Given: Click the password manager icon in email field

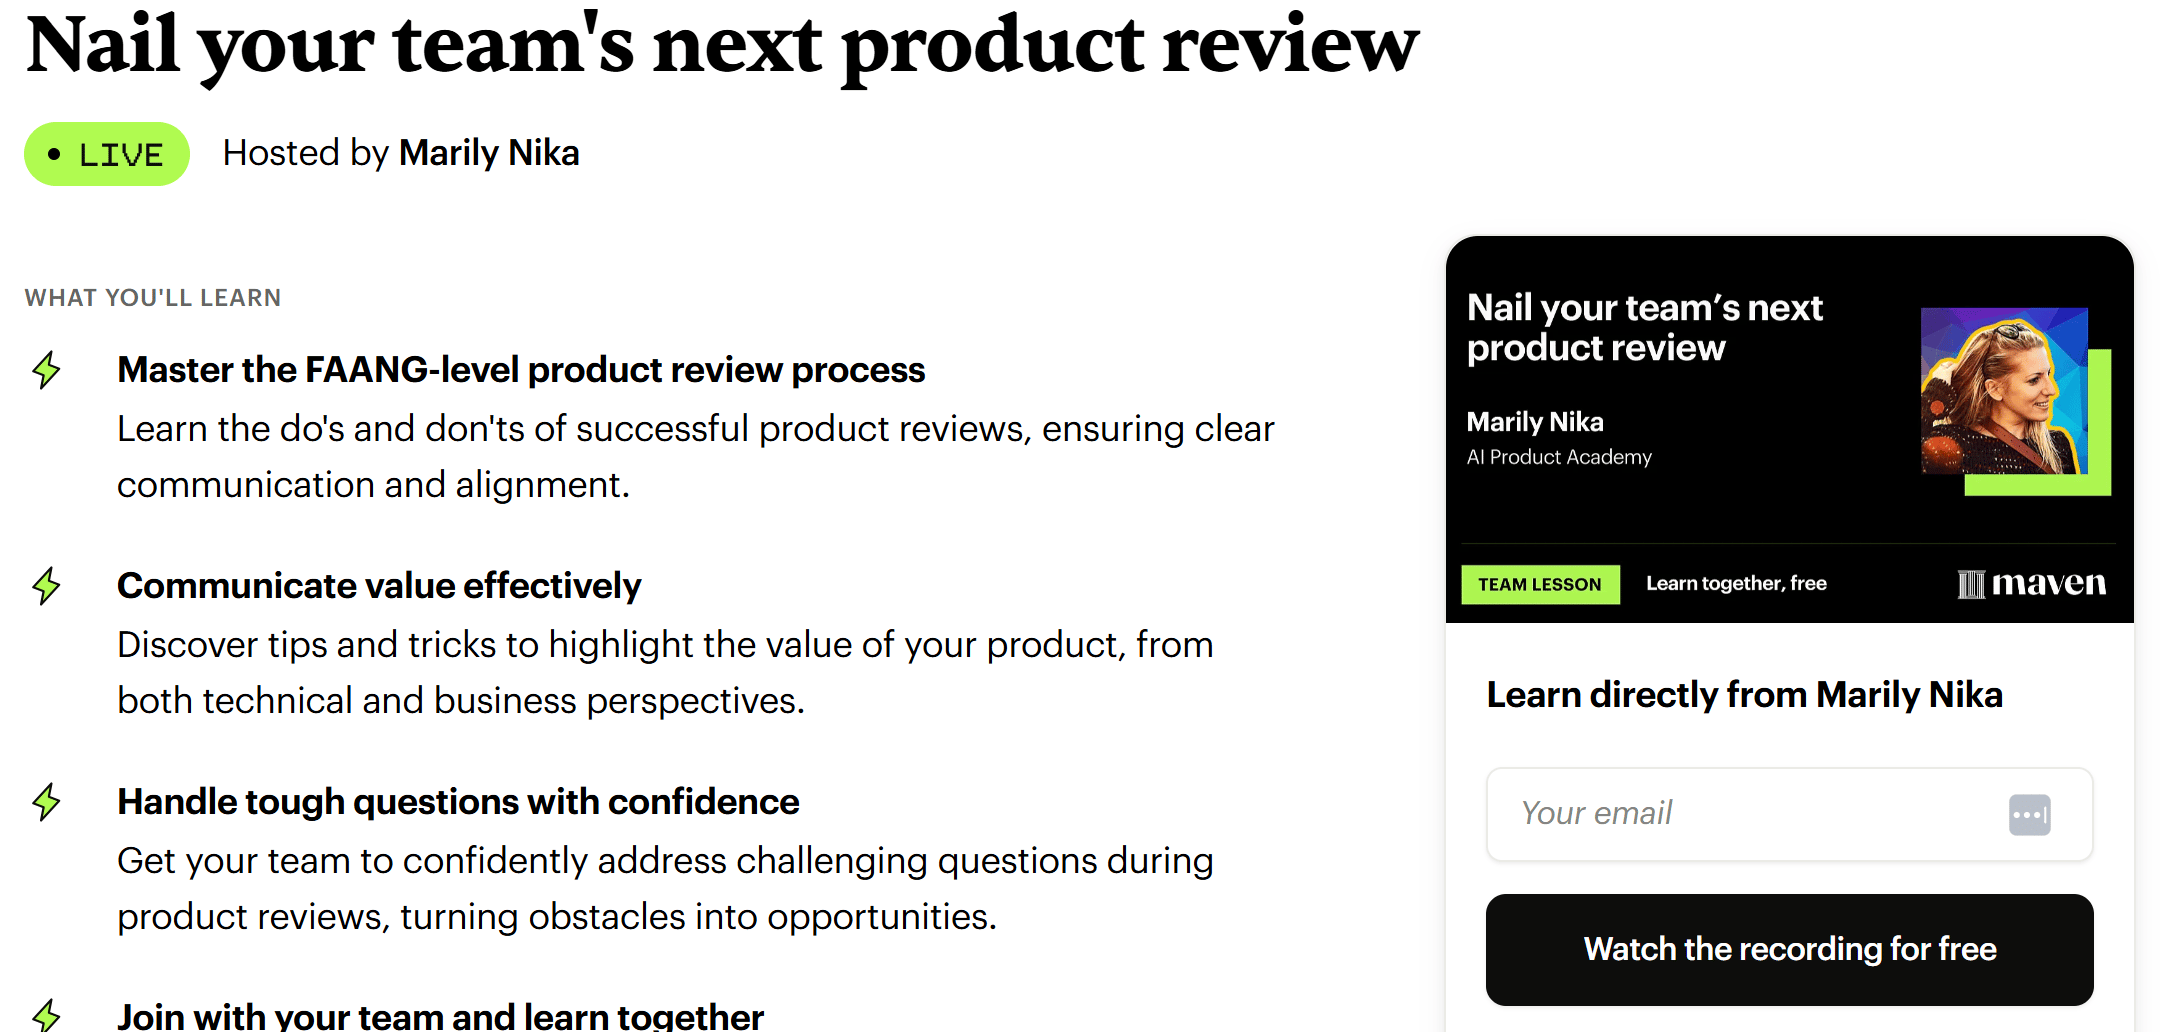Looking at the screenshot, I should click(2029, 815).
